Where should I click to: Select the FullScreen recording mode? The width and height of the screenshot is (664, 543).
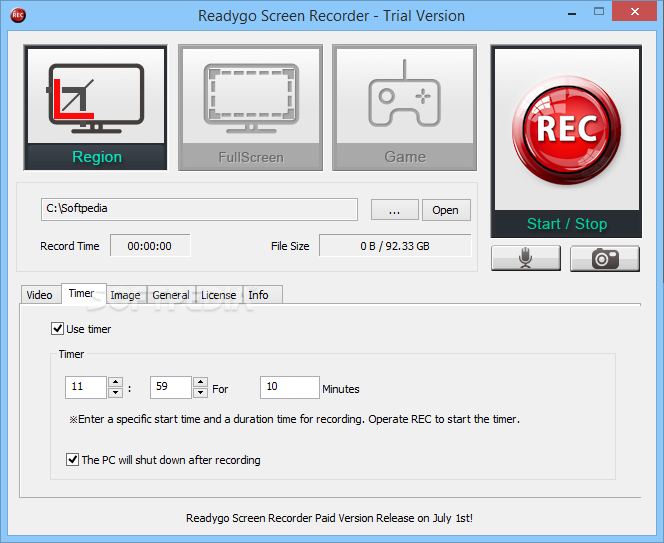pos(250,108)
